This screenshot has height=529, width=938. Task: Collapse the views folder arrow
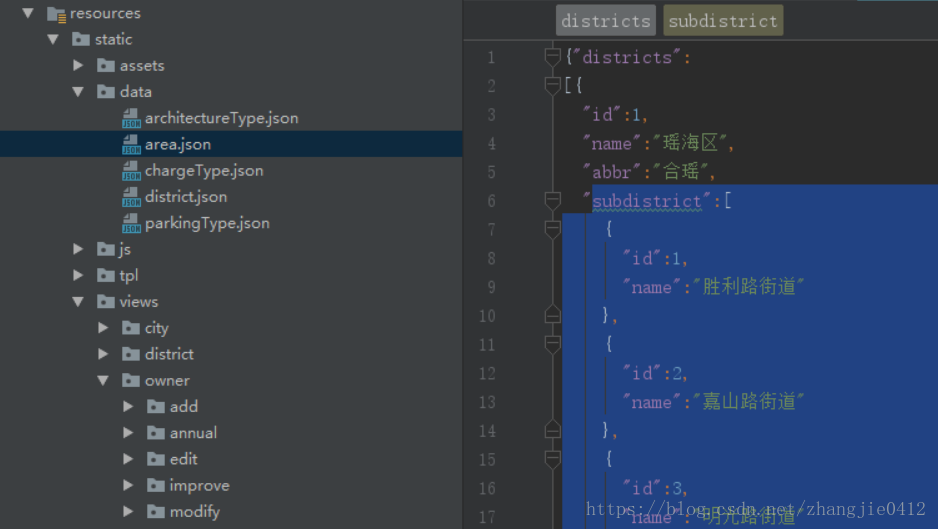pos(78,302)
